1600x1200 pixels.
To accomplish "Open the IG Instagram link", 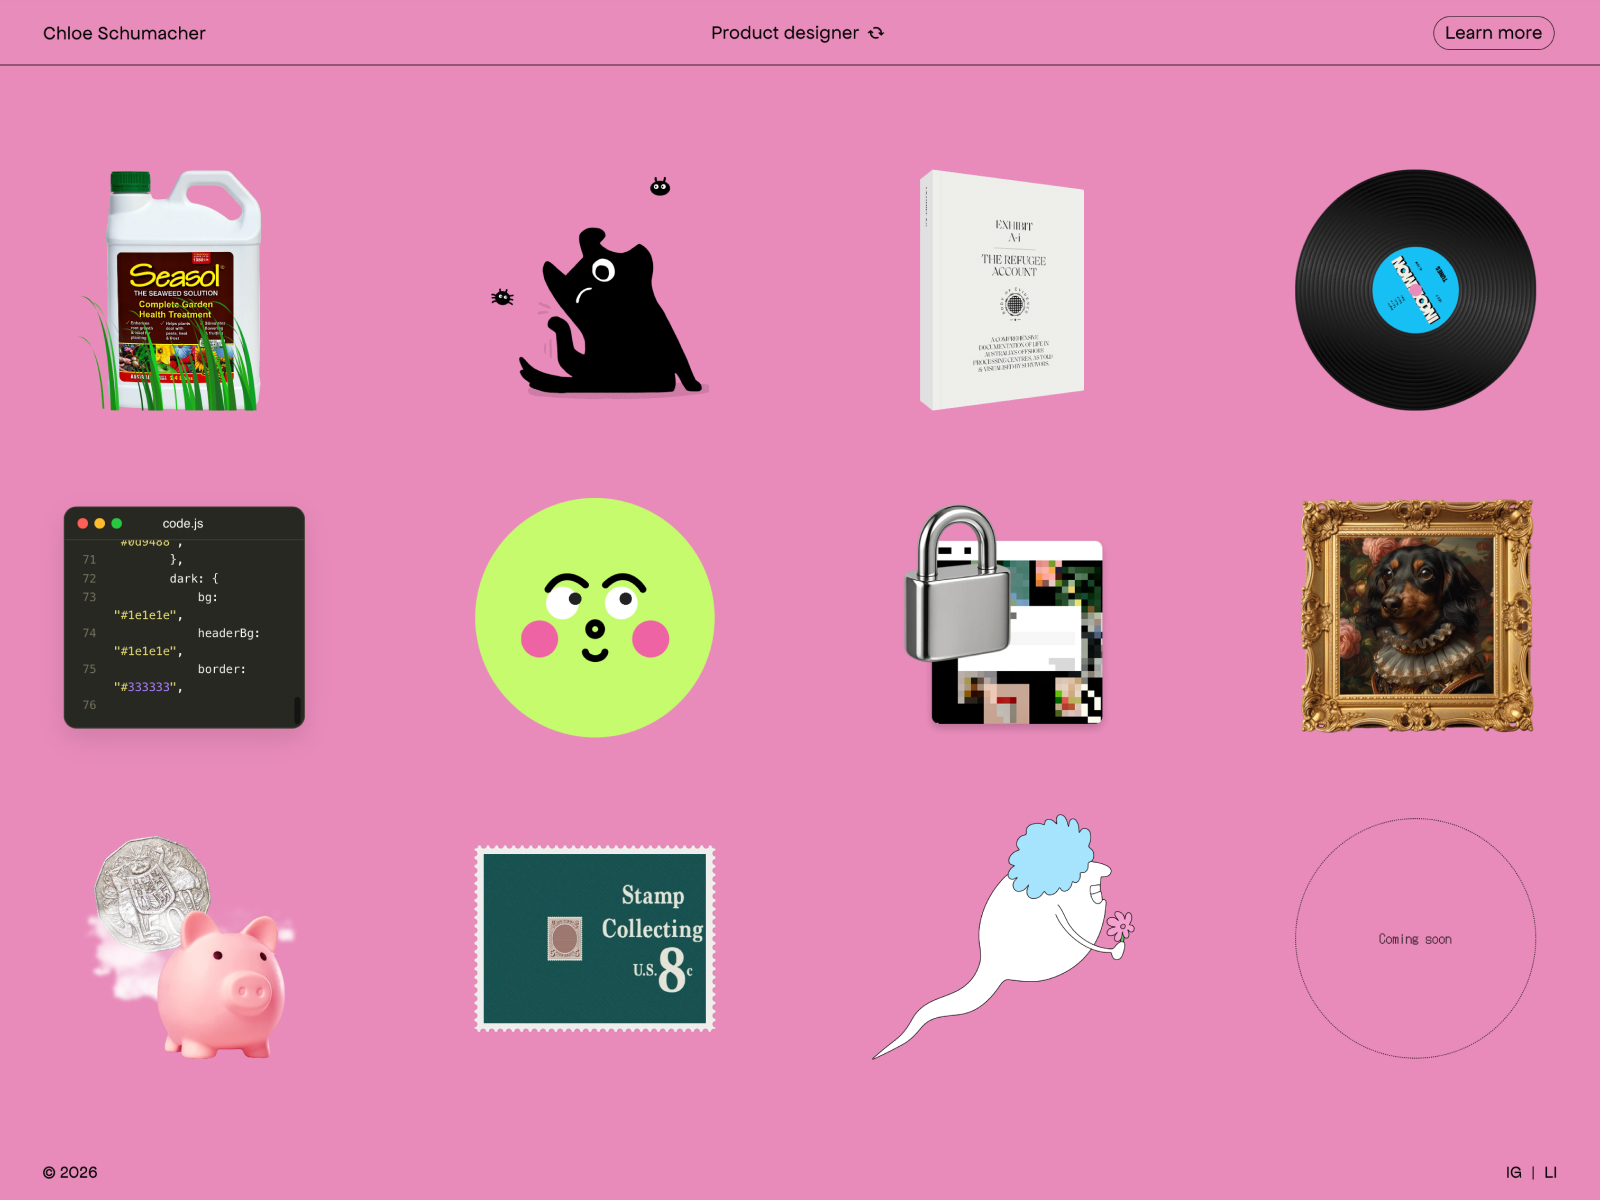I will click(1513, 1172).
